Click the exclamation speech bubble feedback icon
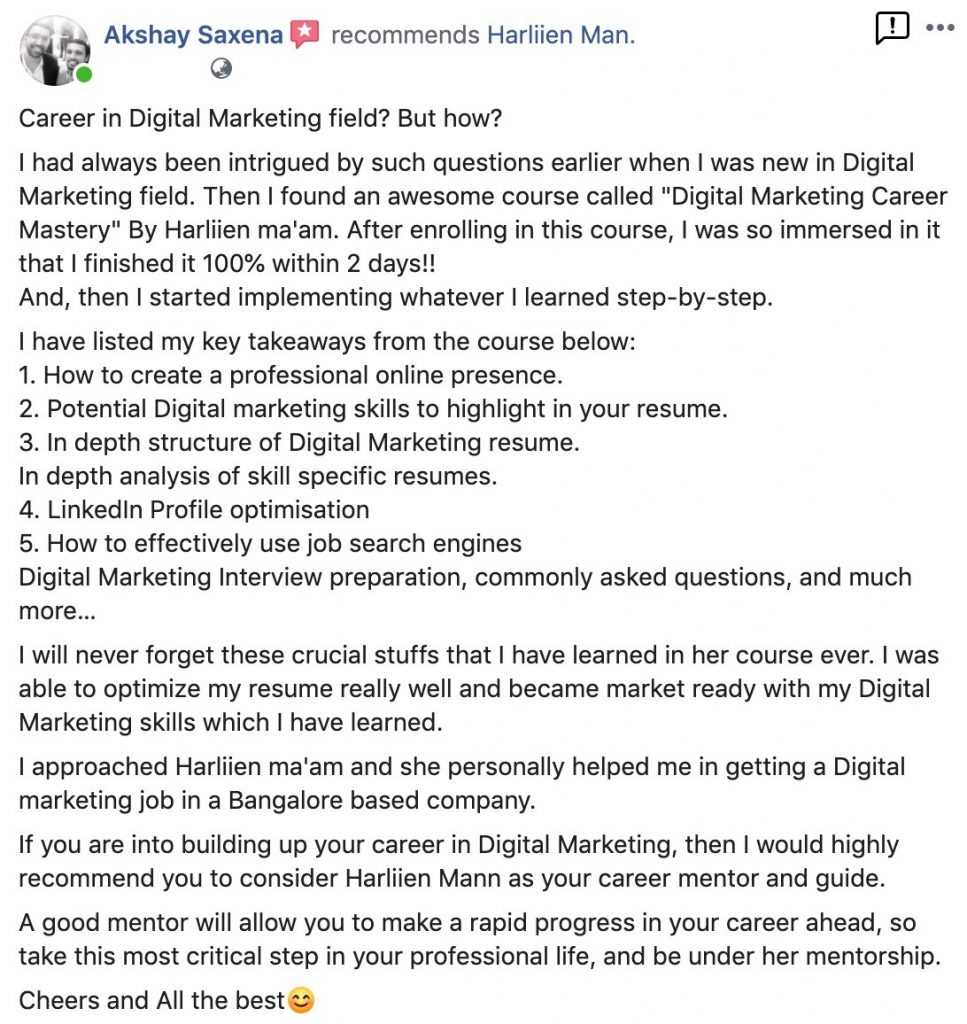 (x=891, y=29)
